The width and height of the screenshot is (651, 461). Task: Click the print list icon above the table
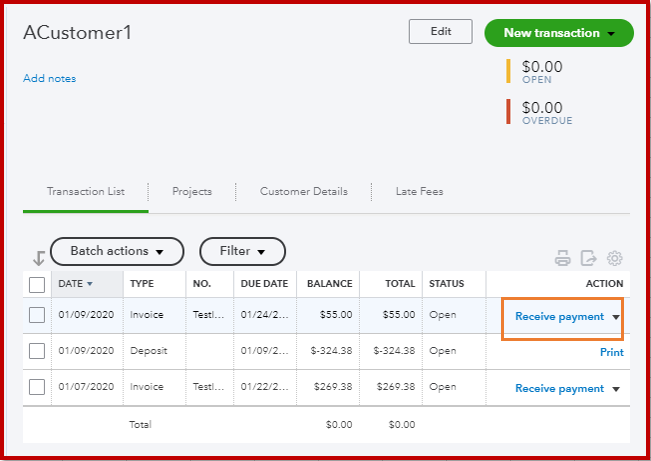click(x=563, y=258)
